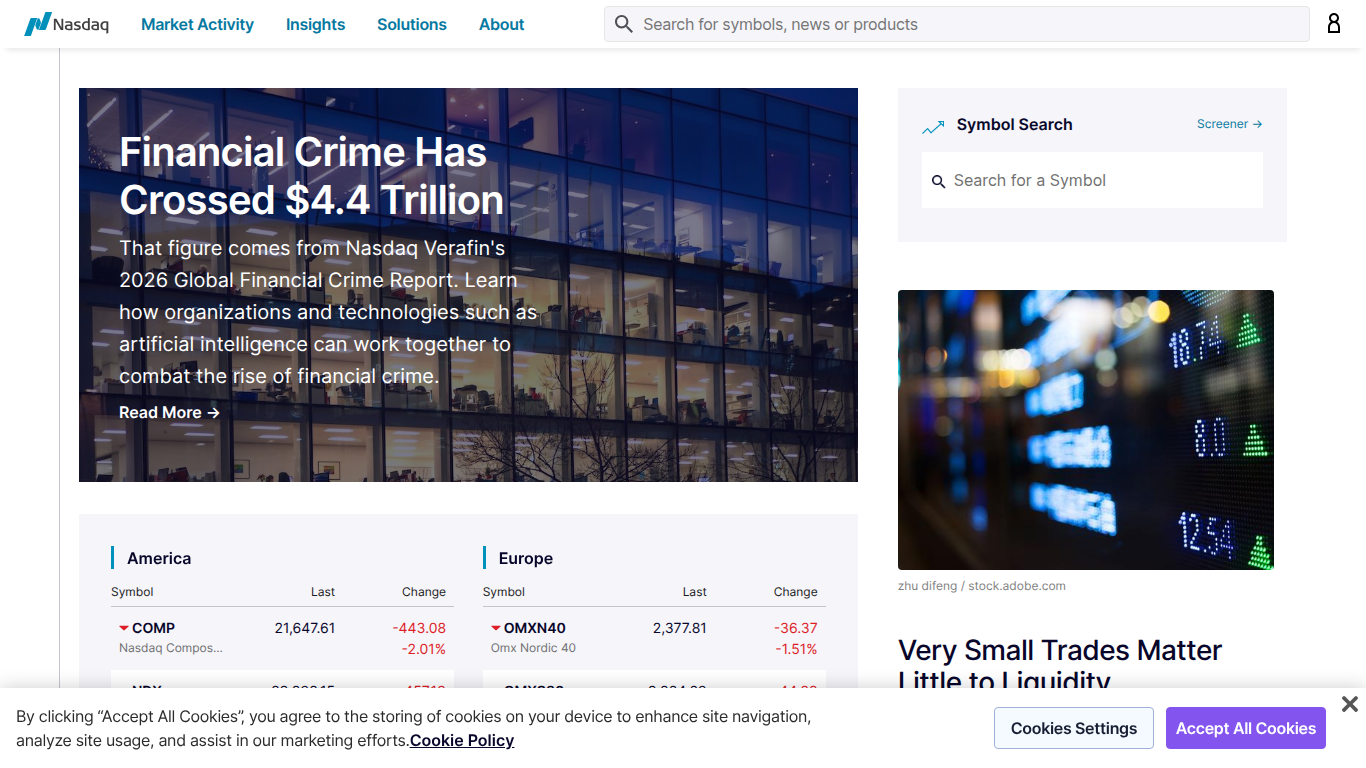Click red down arrow beside OMXN40

pos(496,628)
